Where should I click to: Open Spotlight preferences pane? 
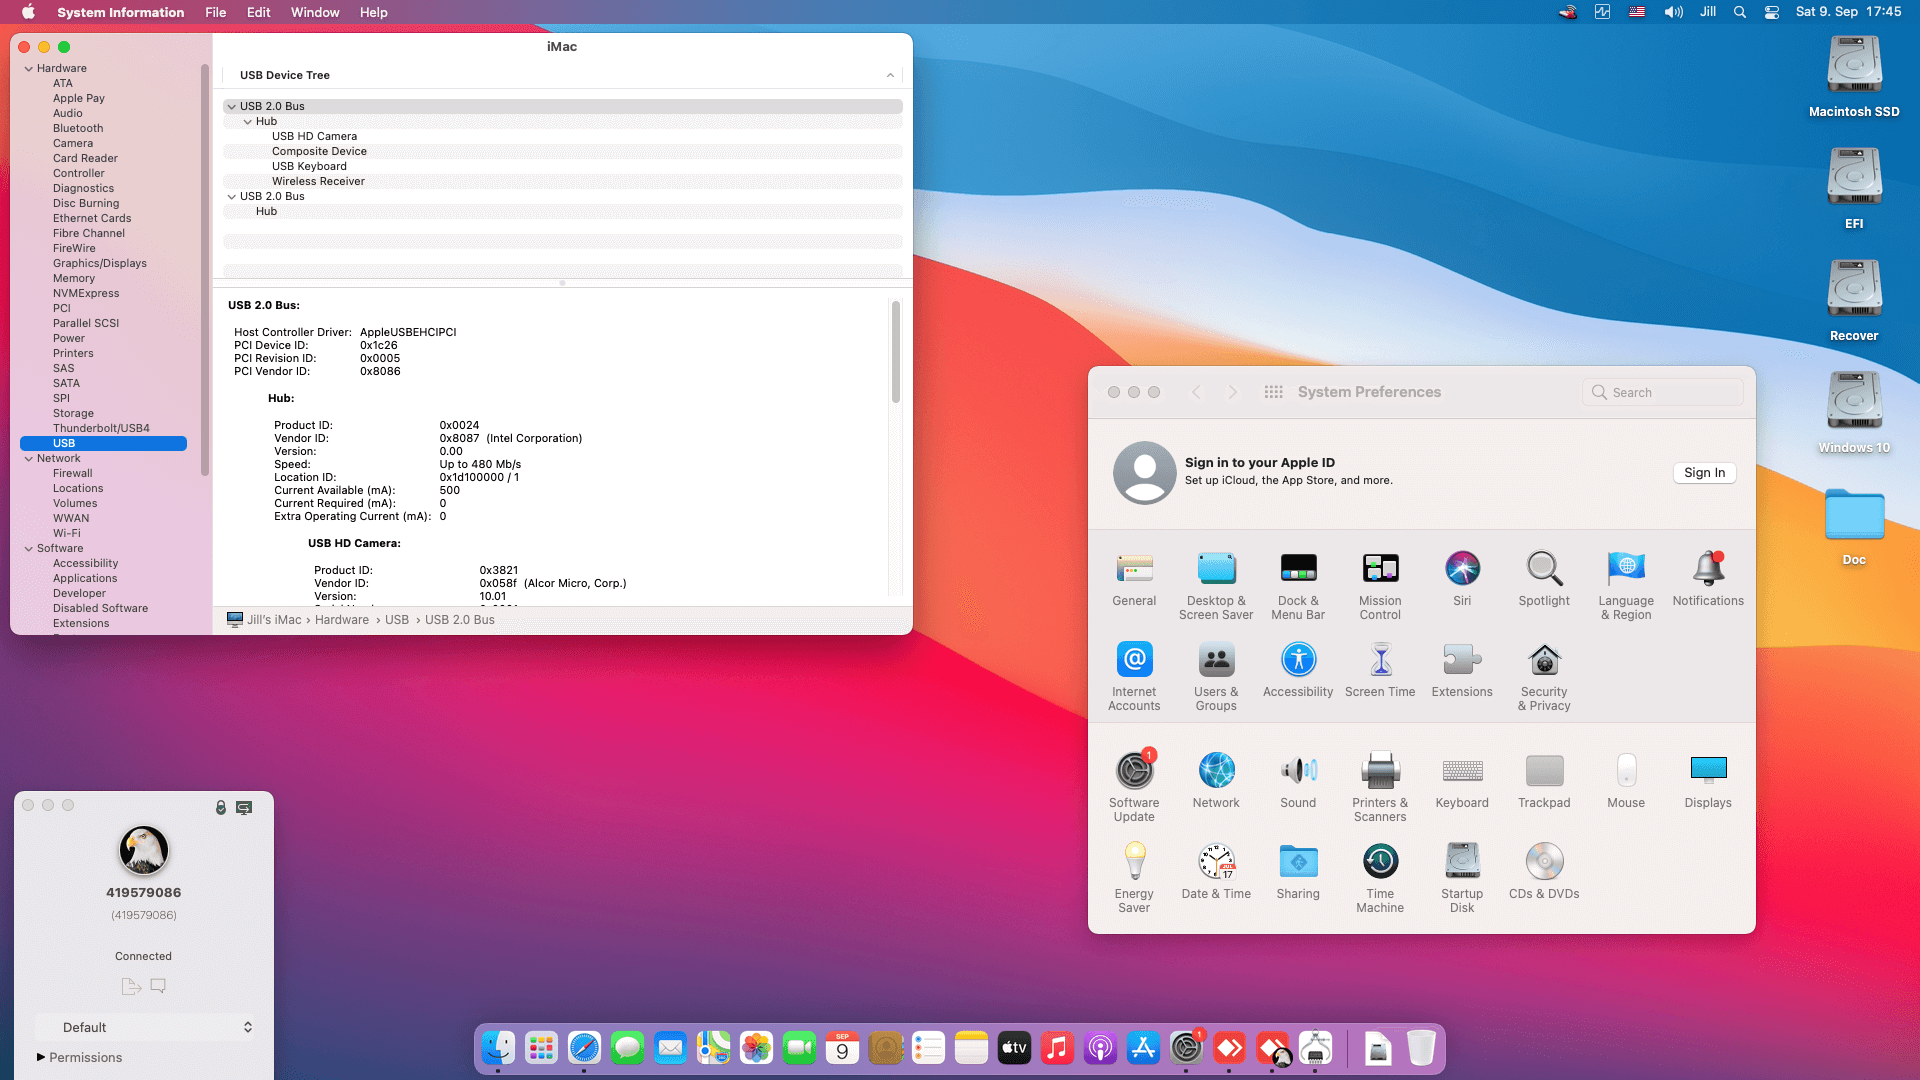1544,579
